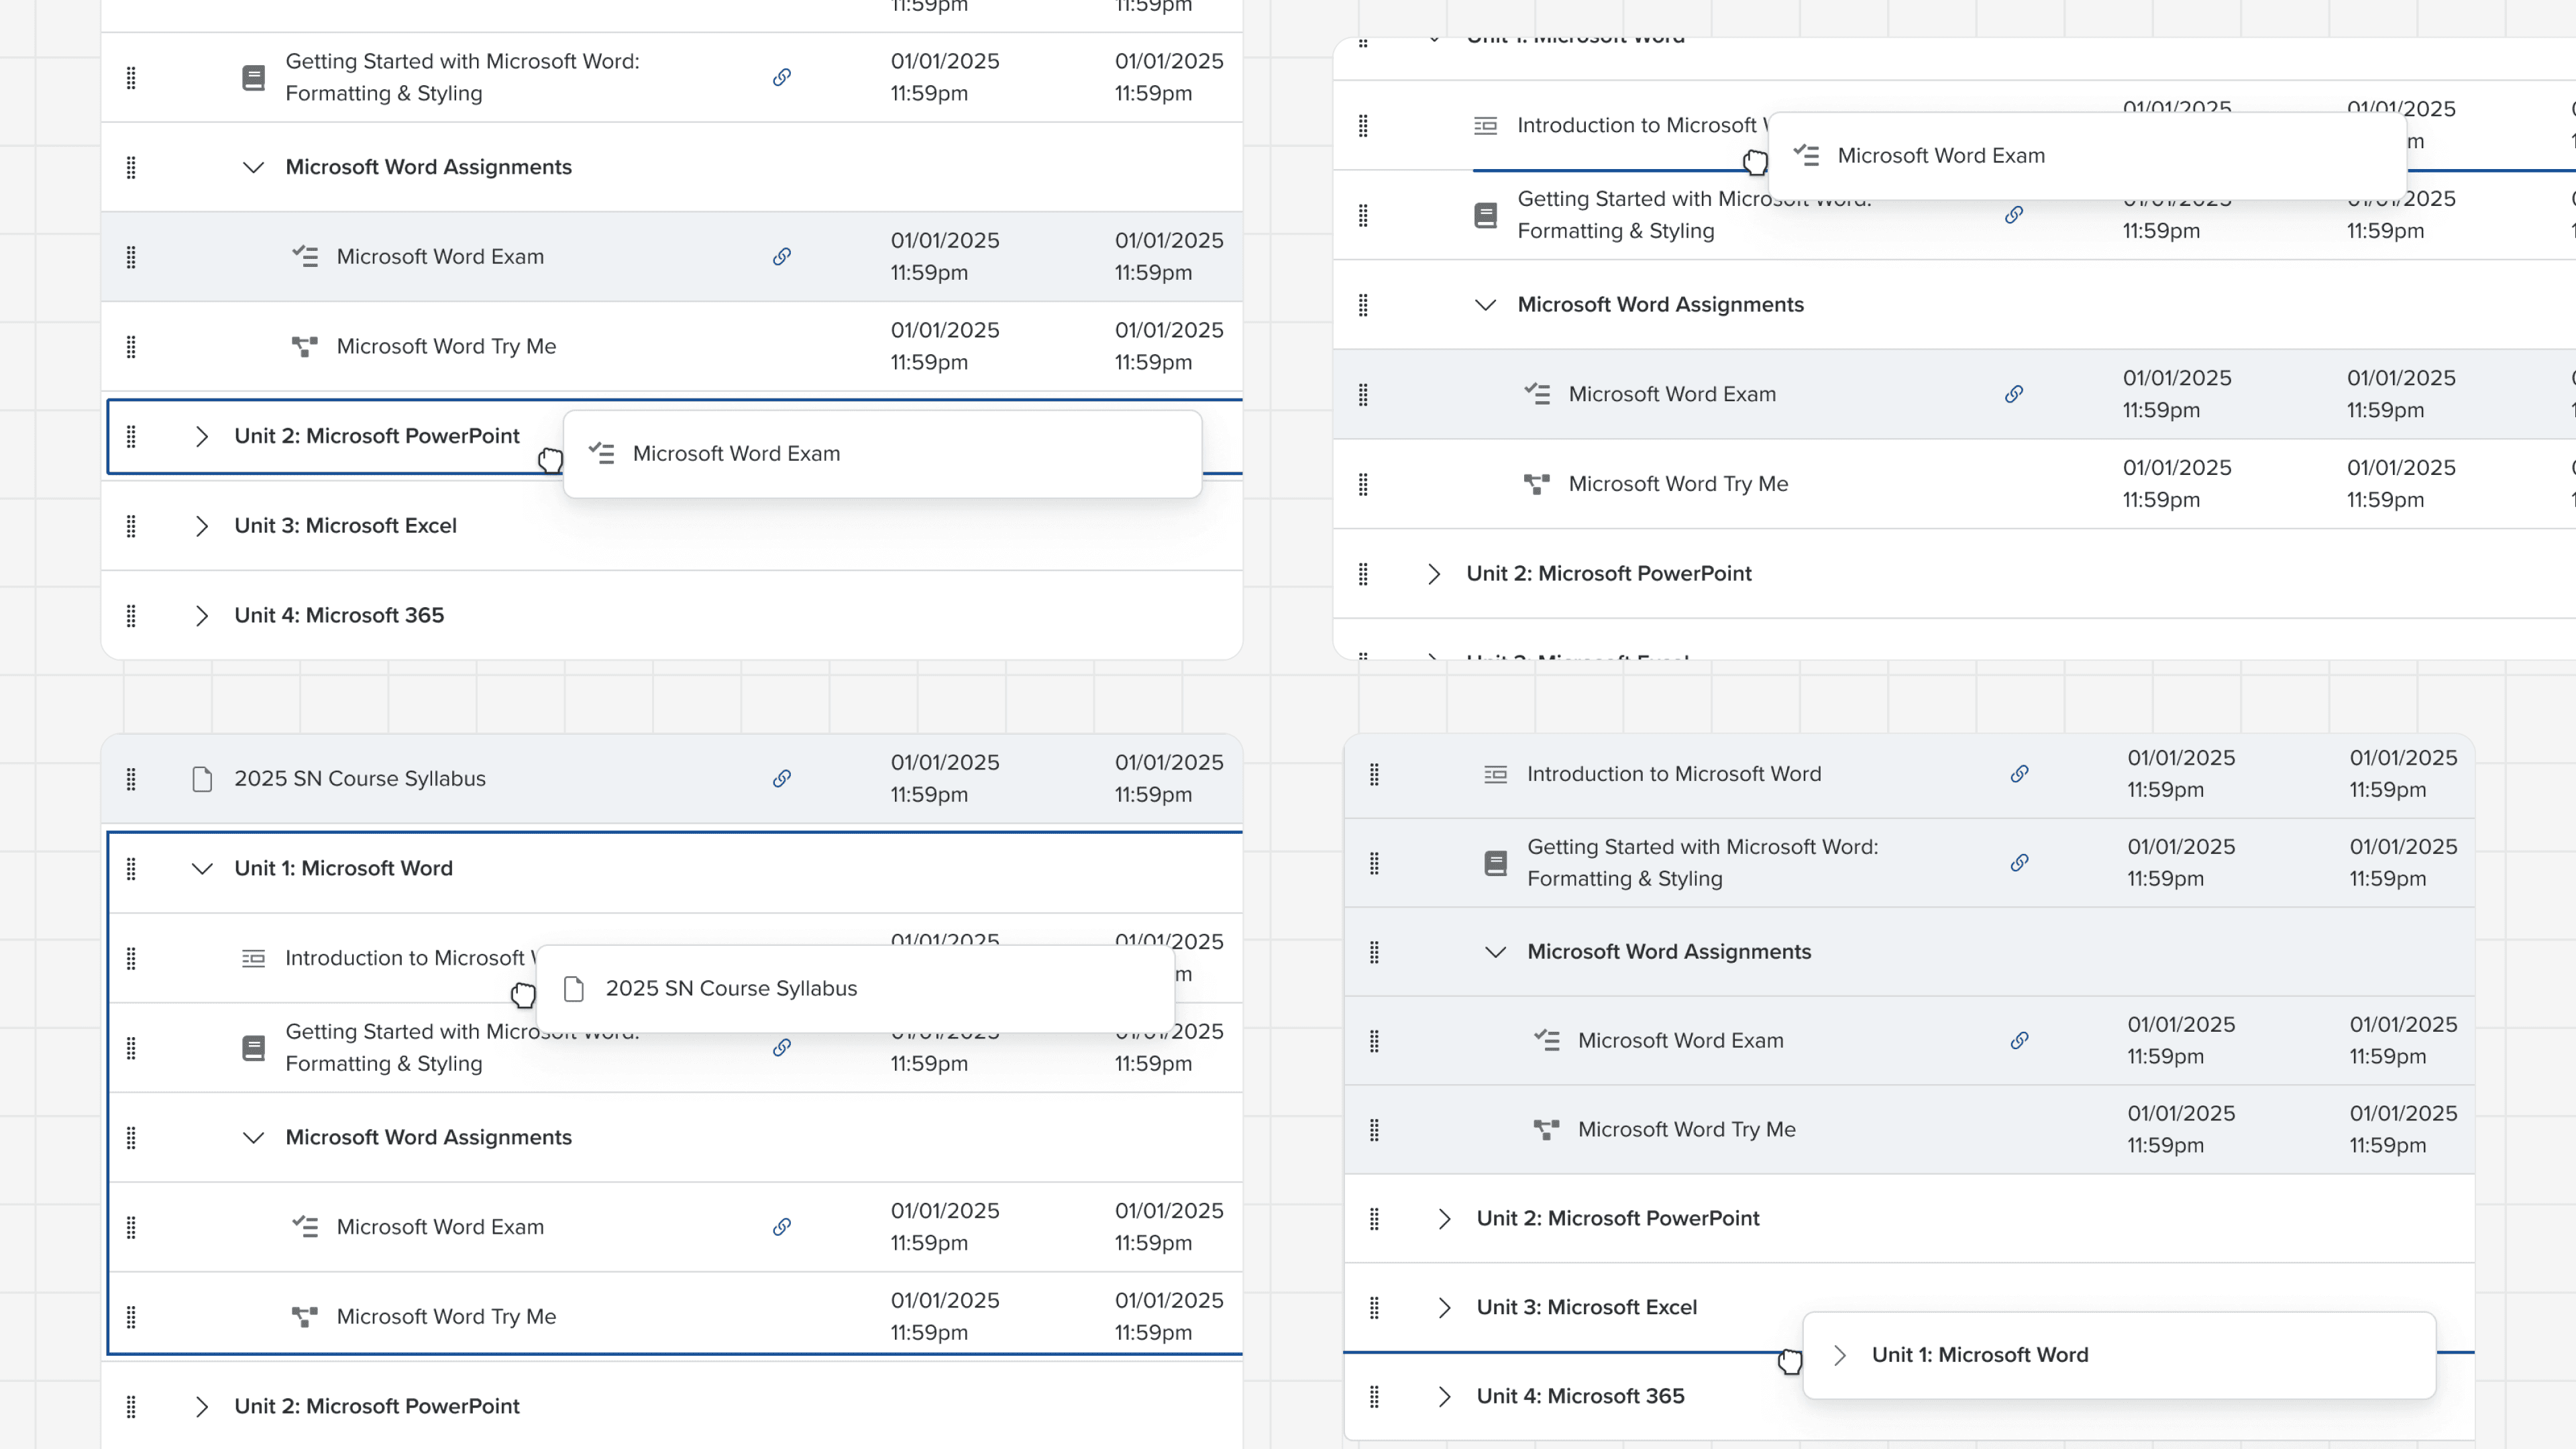
Task: Click link icon next to 2025 SN Course Syllabus
Action: coord(782,778)
